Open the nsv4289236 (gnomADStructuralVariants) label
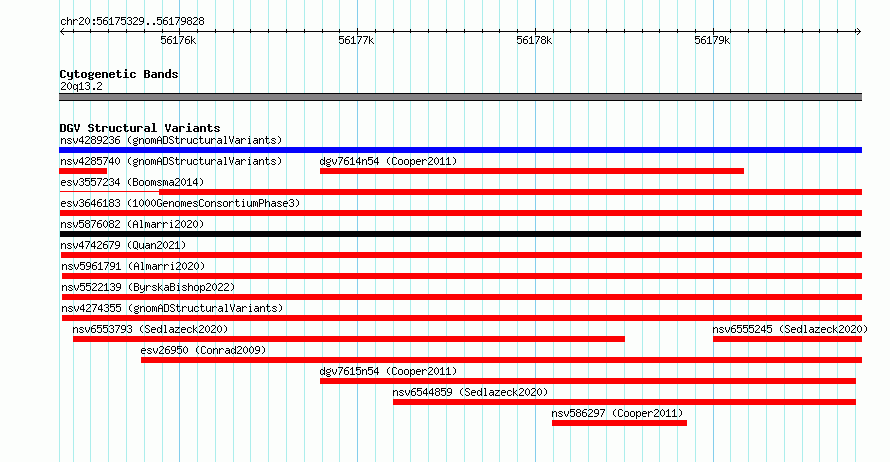 click(171, 140)
